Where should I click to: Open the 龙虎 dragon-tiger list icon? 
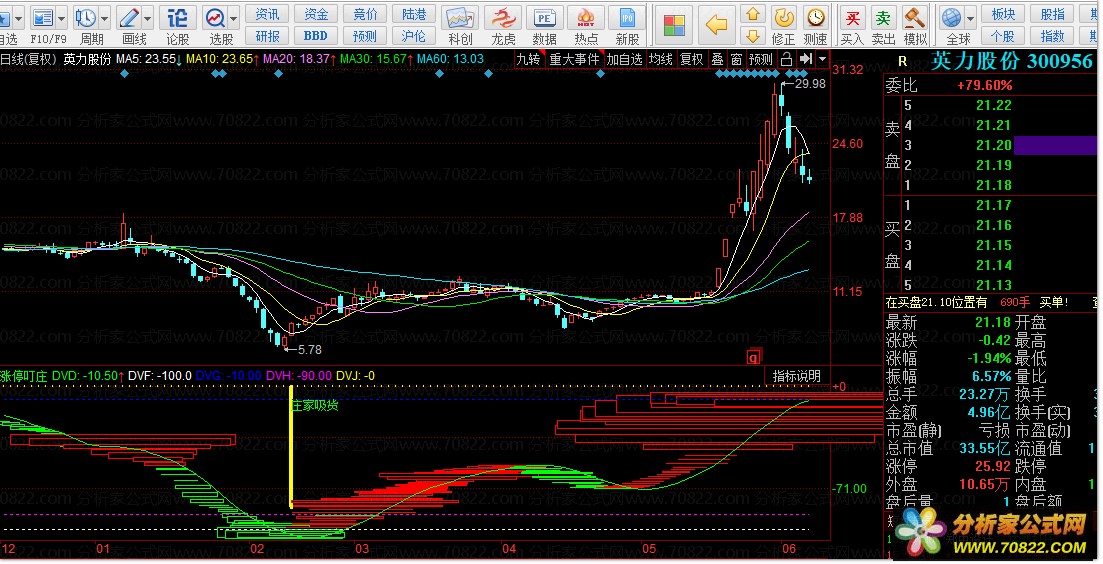pyautogui.click(x=503, y=18)
